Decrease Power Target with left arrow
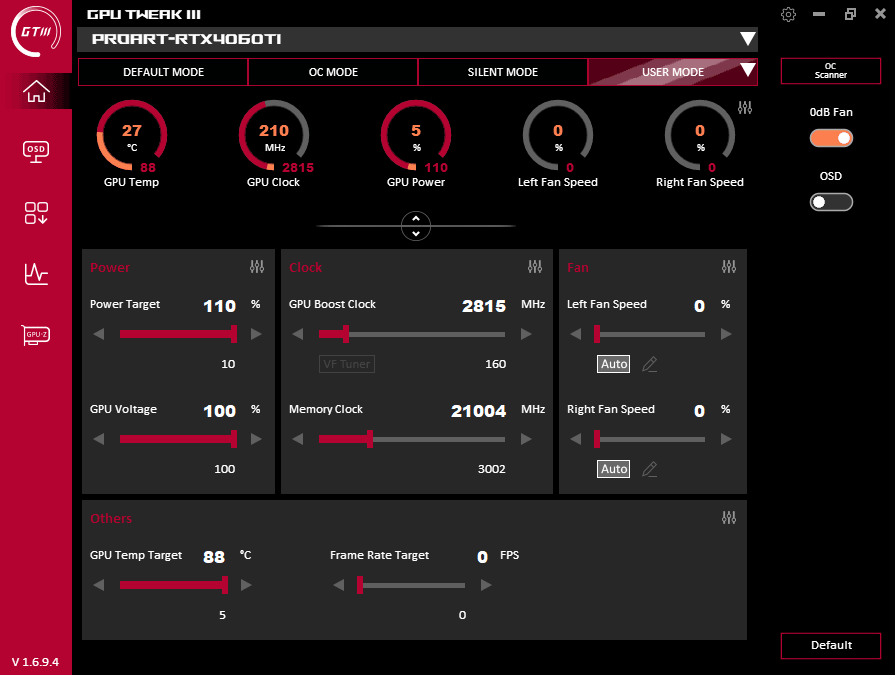This screenshot has height=675, width=895. pyautogui.click(x=99, y=334)
